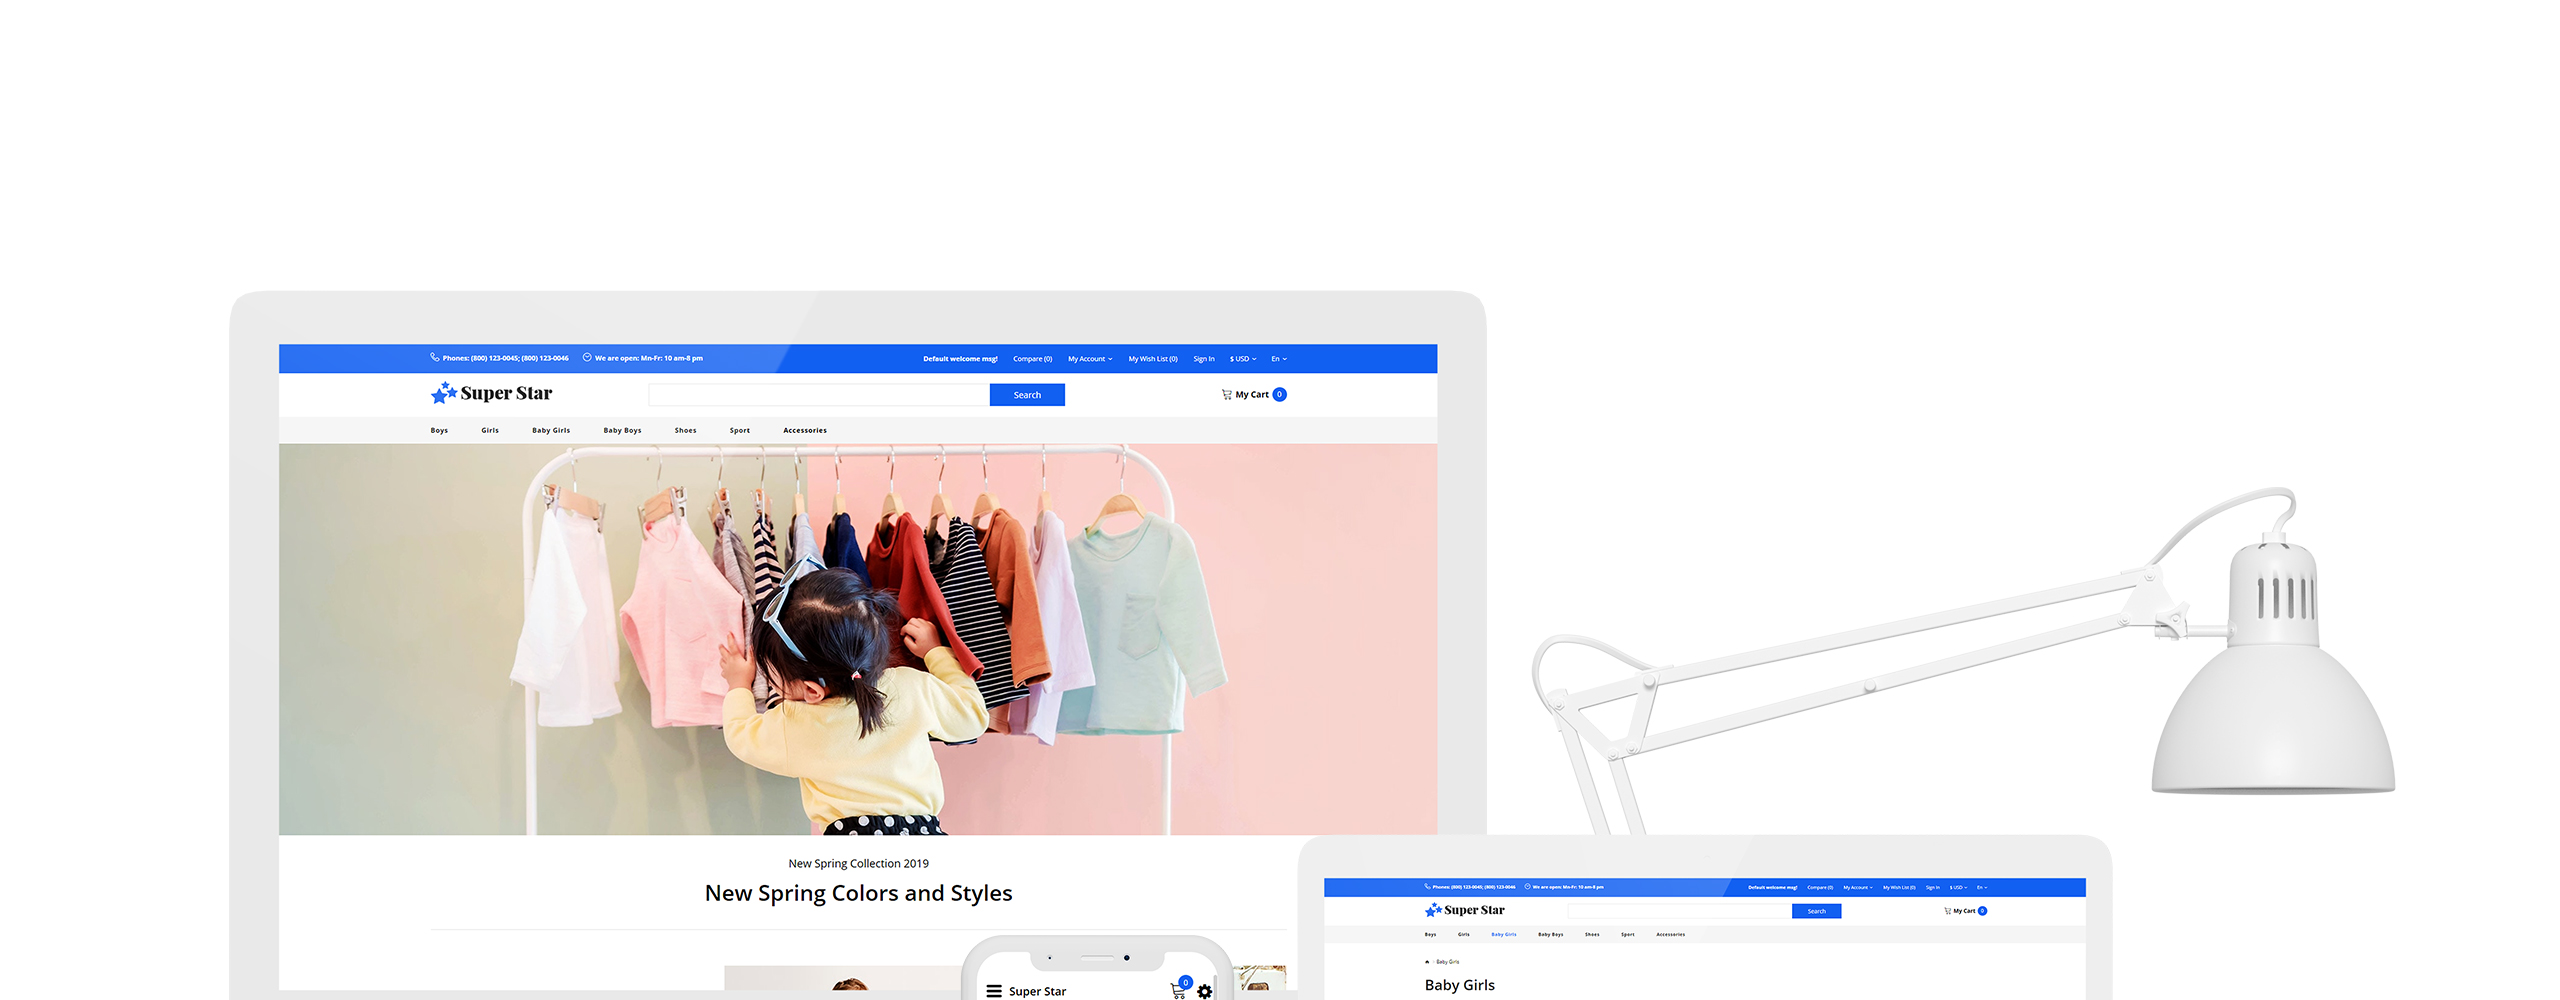Screen dimensions: 2560x1000
Task: Click the Search button on desktop mockup
Action: (1027, 395)
